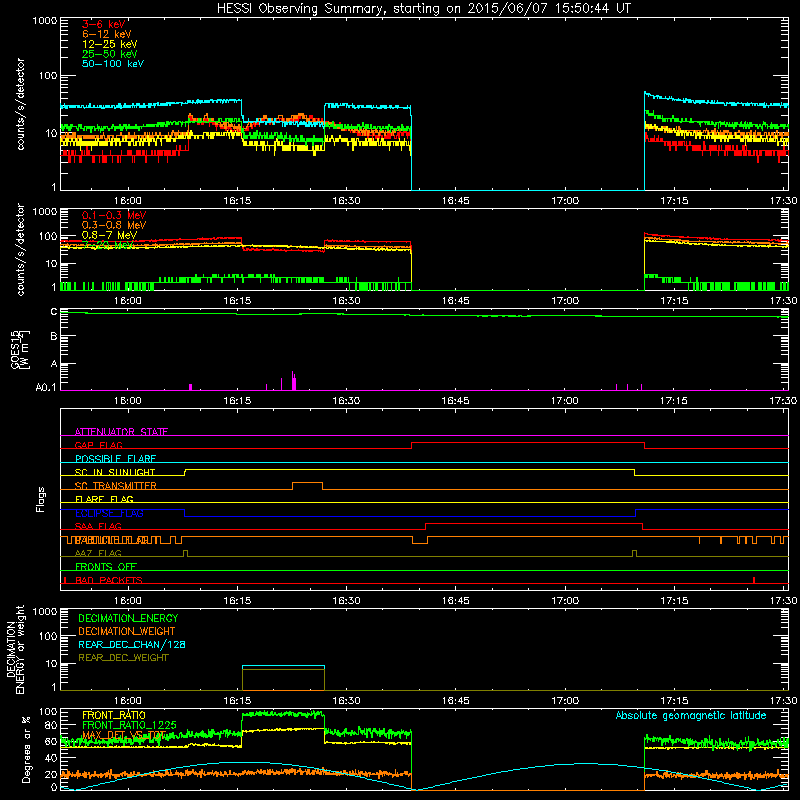This screenshot has height=800, width=800.
Task: Click the yellow 0.8-7 MeV legend label
Action: point(110,235)
